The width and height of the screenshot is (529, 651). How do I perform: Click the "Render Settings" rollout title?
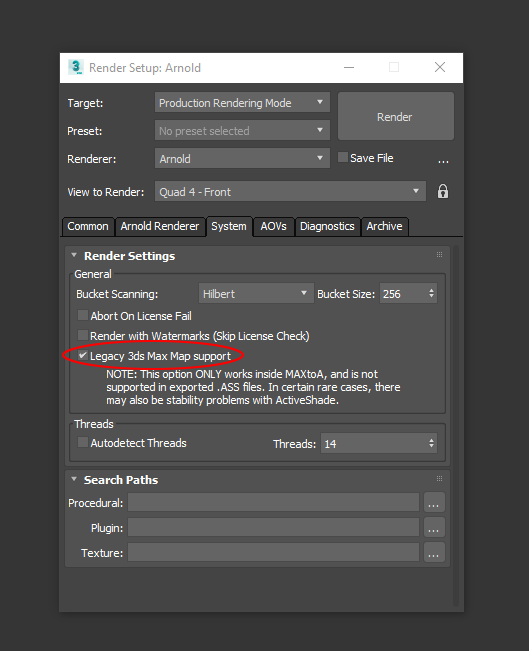[x=129, y=256]
